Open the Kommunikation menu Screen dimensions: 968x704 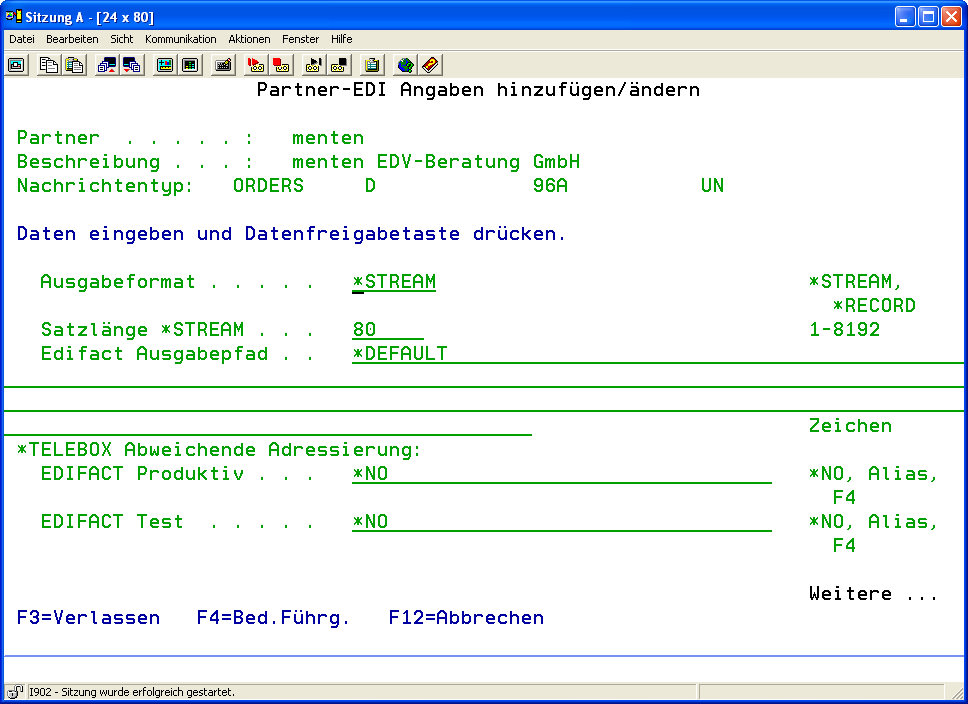click(x=180, y=39)
